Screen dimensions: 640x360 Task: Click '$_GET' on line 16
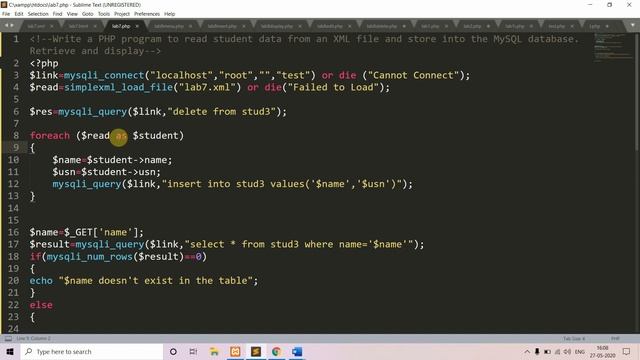point(78,232)
